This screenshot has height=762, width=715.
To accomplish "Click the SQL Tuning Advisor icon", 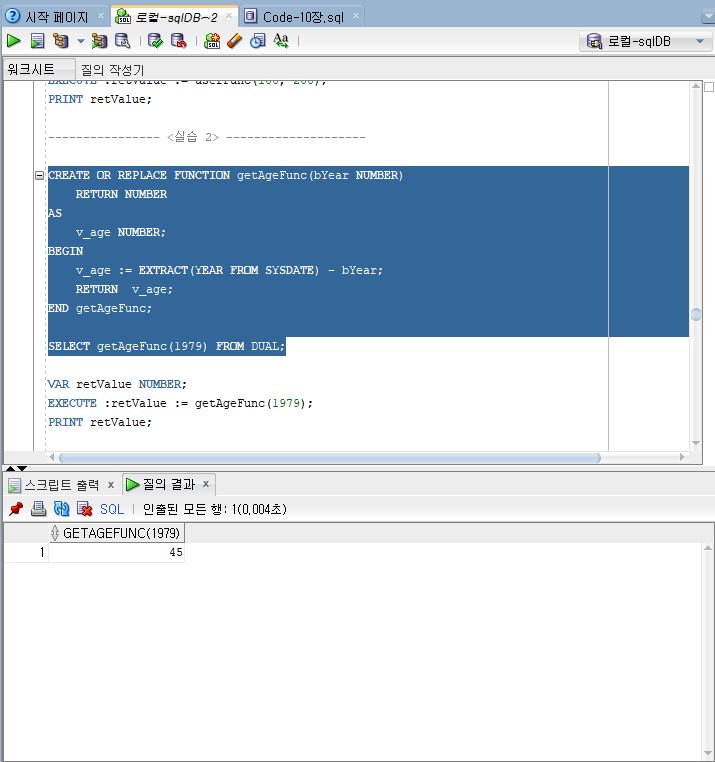I will [122, 41].
